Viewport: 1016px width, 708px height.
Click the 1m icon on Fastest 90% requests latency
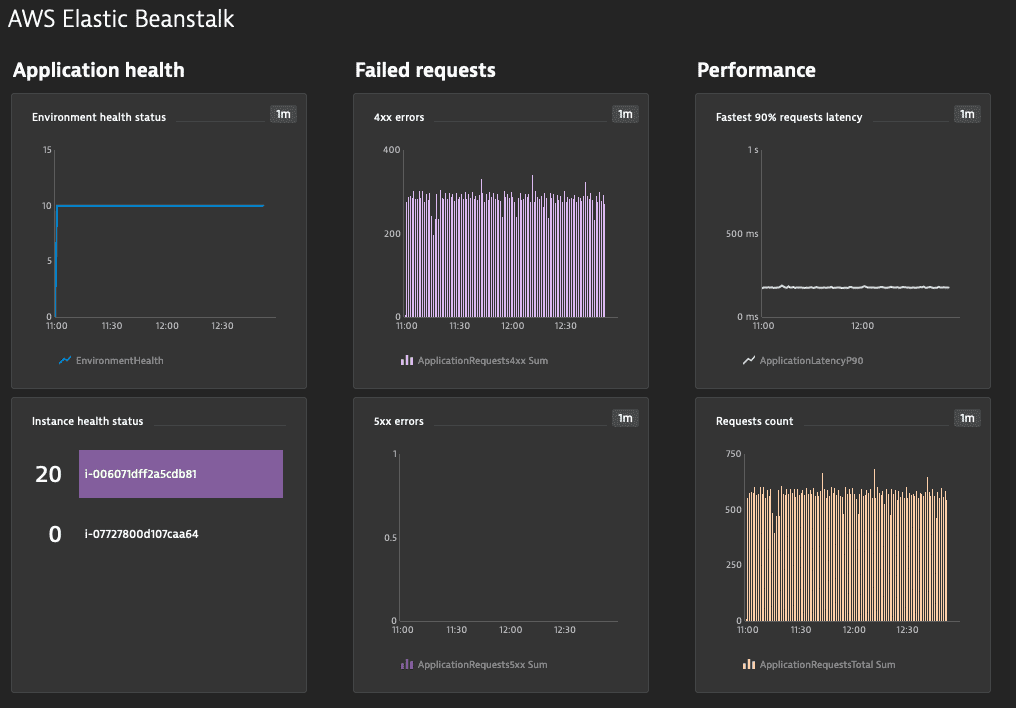pyautogui.click(x=967, y=114)
